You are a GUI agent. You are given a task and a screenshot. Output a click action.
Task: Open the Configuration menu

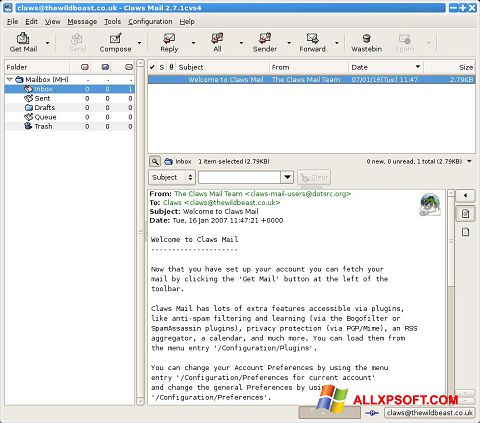[150, 22]
